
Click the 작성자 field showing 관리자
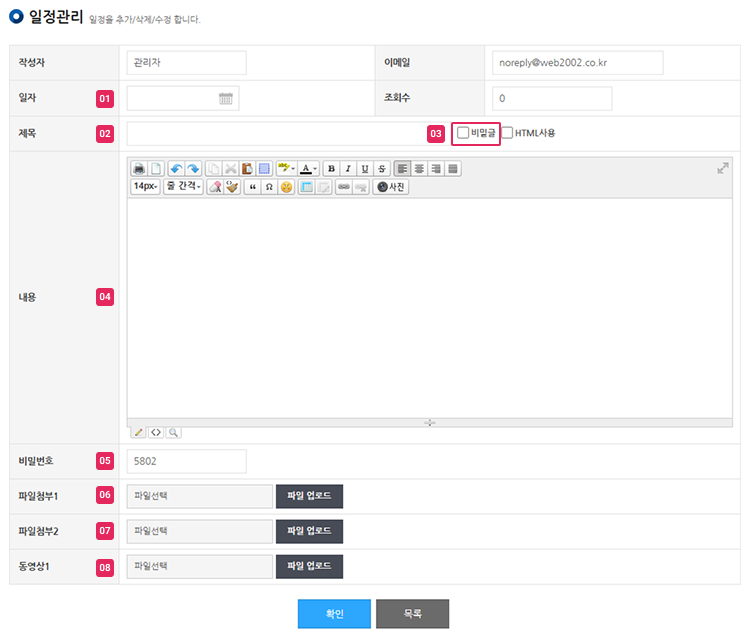click(187, 63)
